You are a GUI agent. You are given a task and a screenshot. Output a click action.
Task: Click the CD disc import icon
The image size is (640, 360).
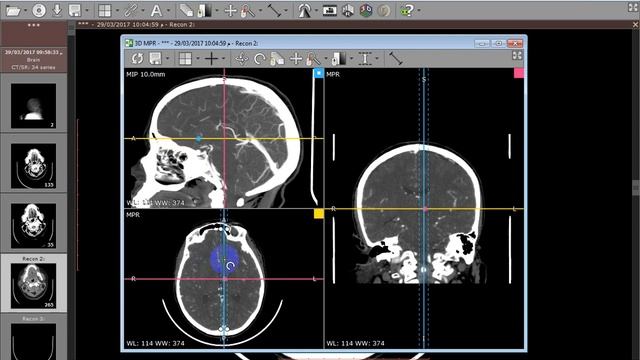pos(39,10)
